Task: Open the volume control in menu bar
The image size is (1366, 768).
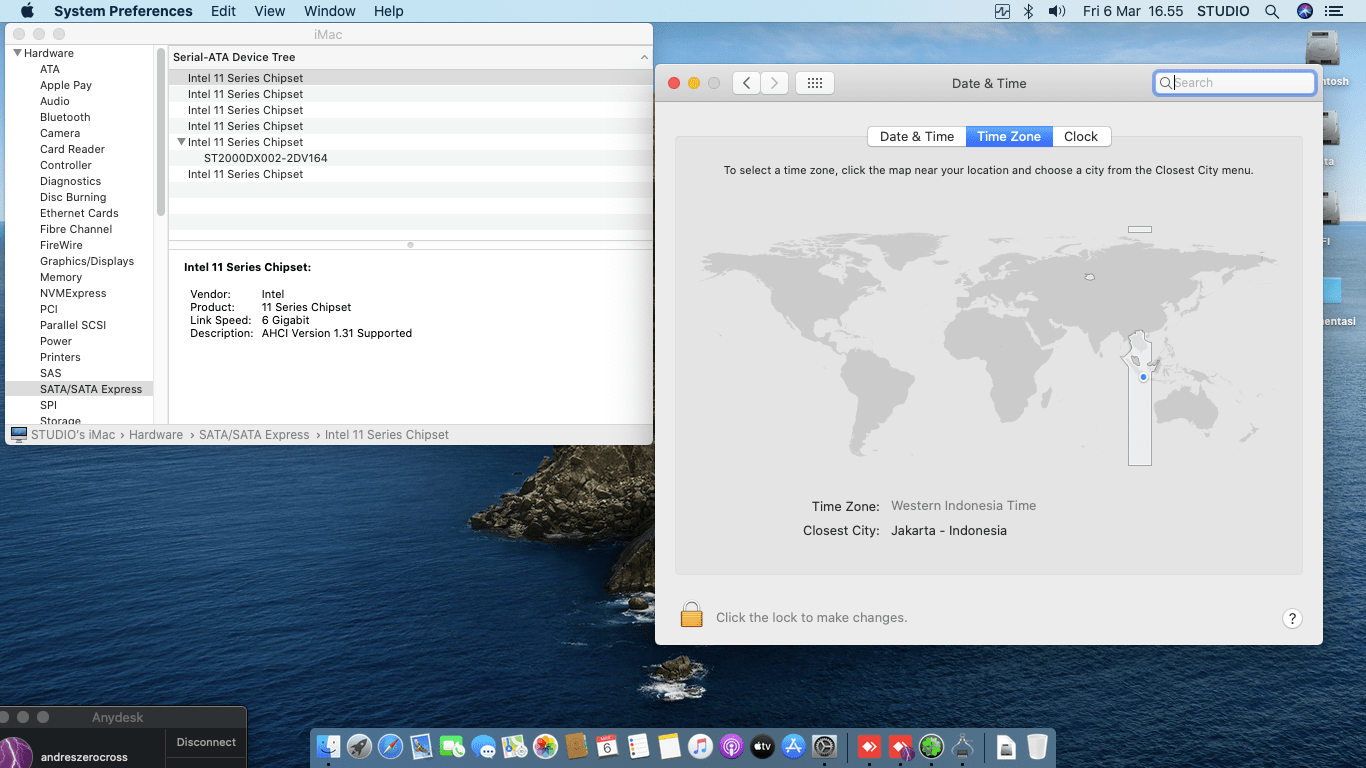Action: tap(1056, 11)
